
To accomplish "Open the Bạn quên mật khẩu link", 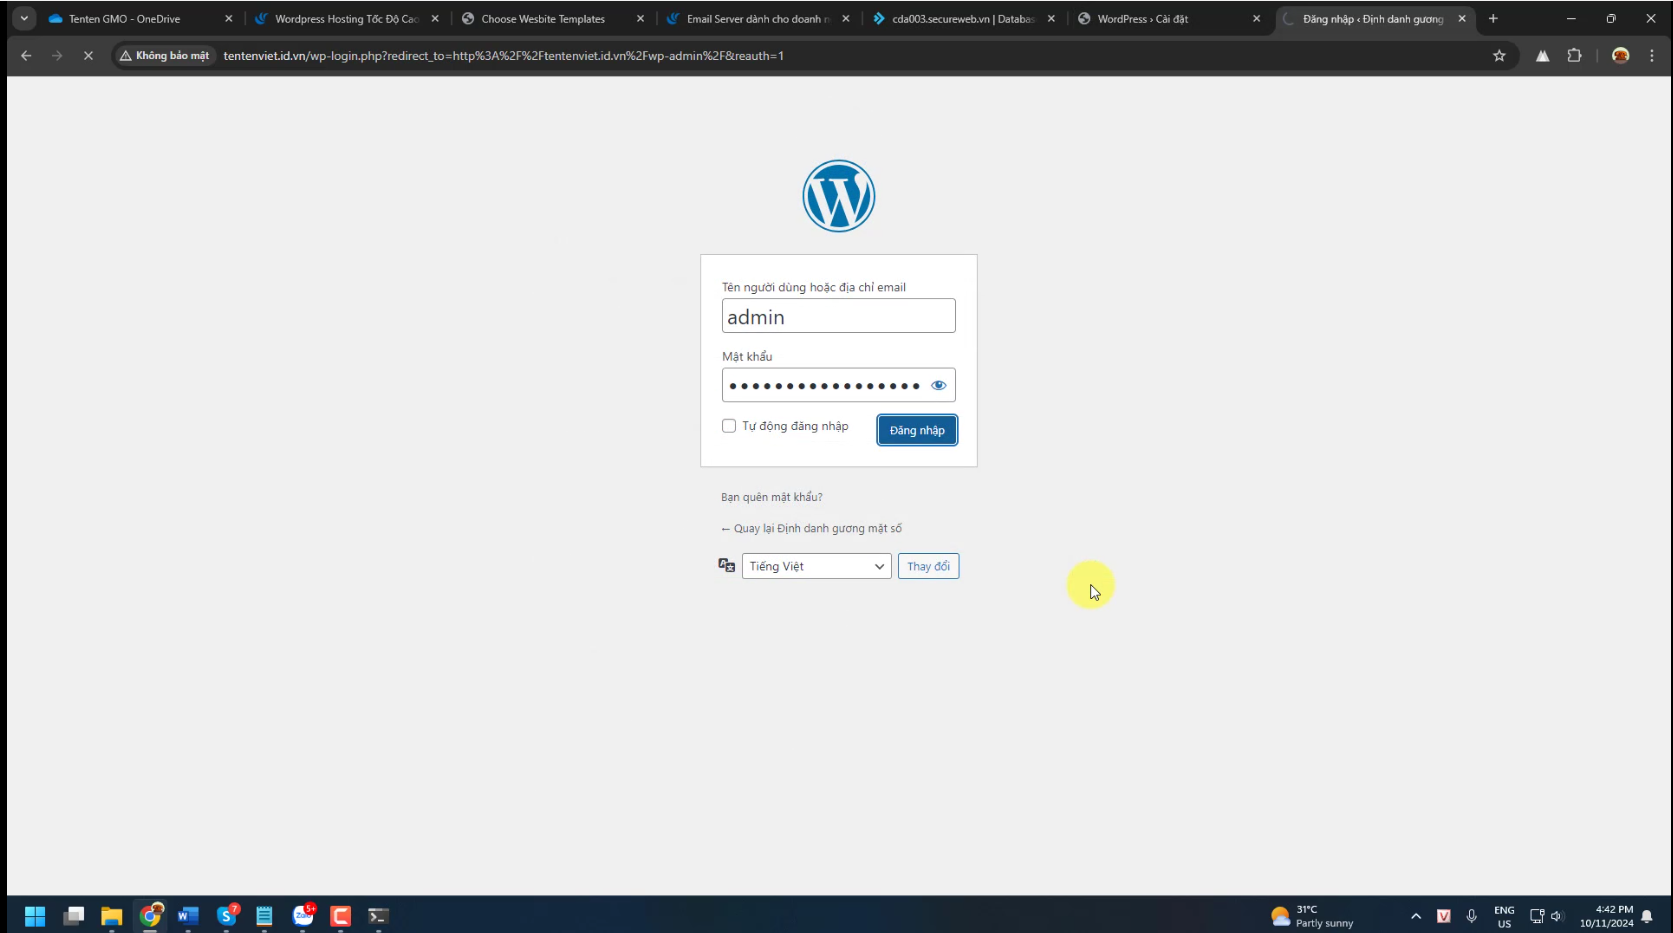I will pyautogui.click(x=772, y=497).
